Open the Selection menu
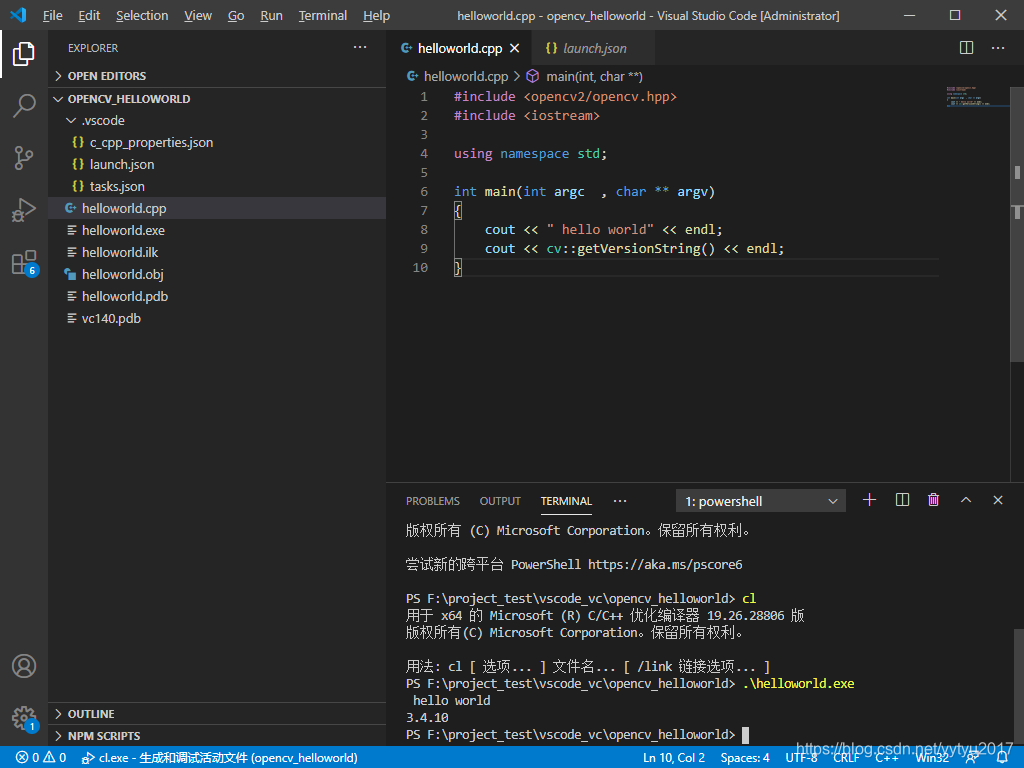 click(x=142, y=15)
